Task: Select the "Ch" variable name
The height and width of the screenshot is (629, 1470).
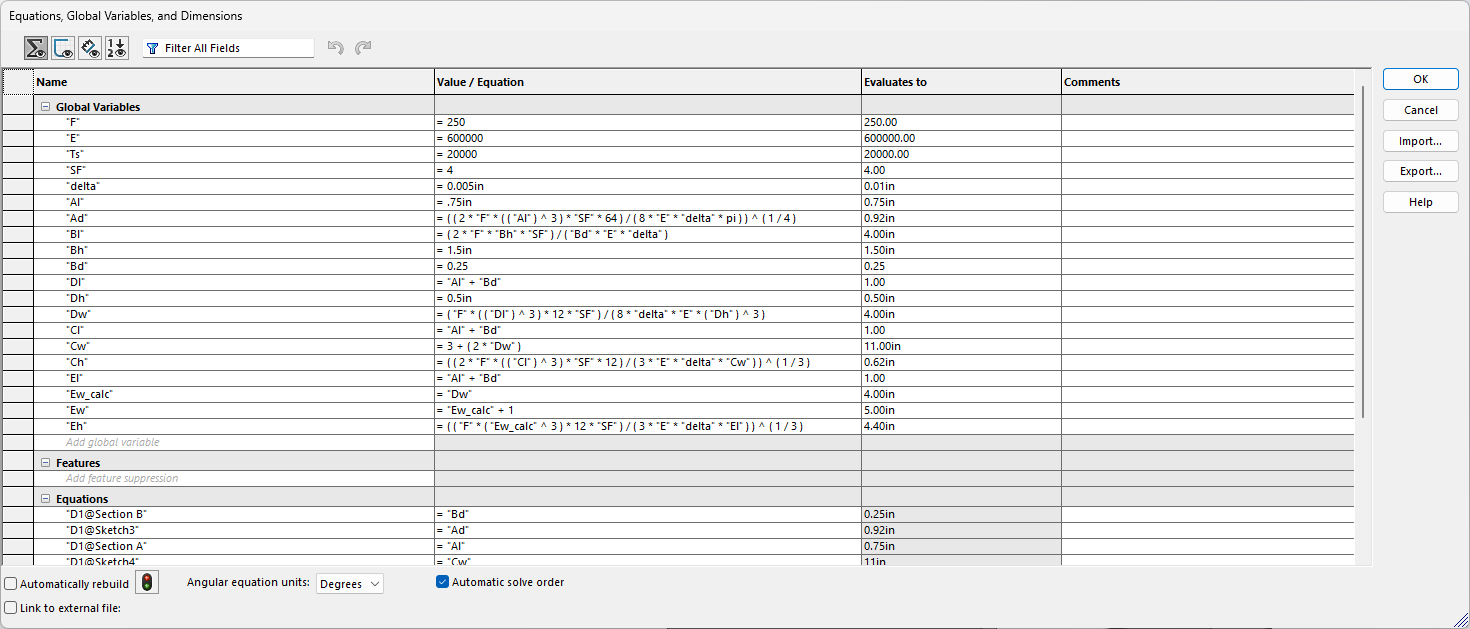Action: point(75,362)
